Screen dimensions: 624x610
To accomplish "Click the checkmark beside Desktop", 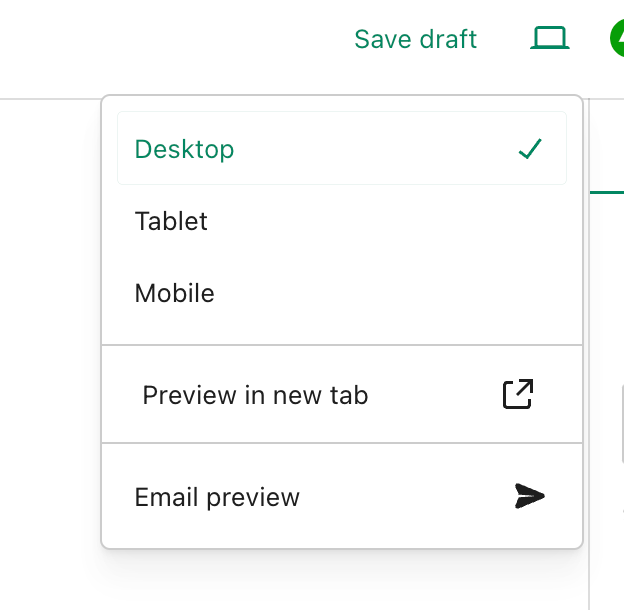I will 529,149.
